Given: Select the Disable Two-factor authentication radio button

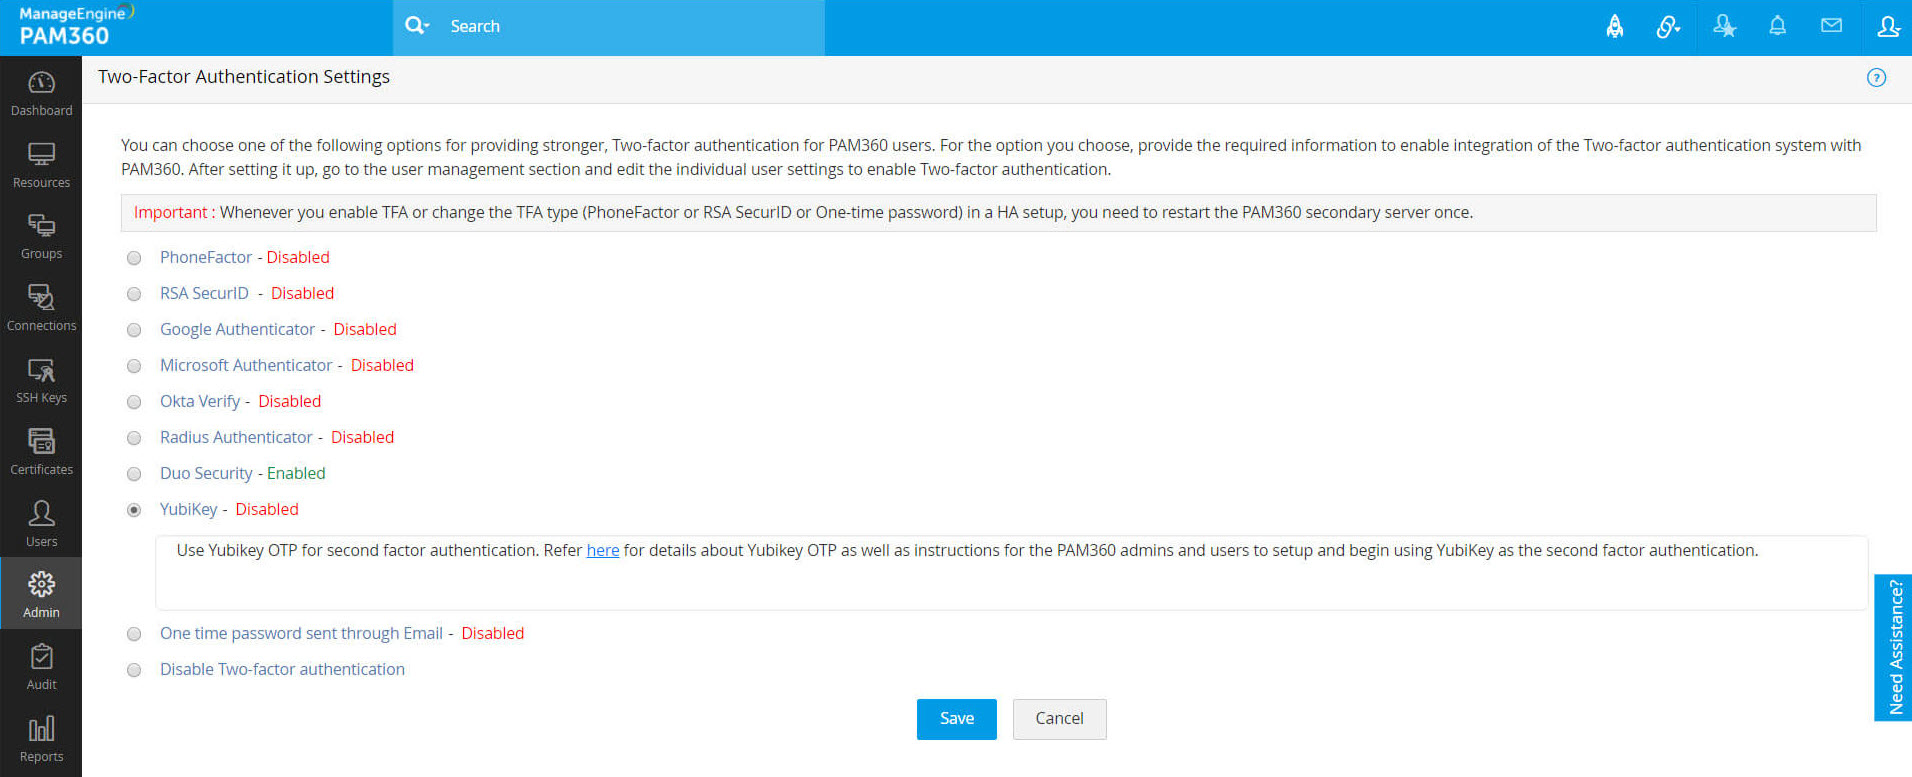Looking at the screenshot, I should tap(134, 670).
